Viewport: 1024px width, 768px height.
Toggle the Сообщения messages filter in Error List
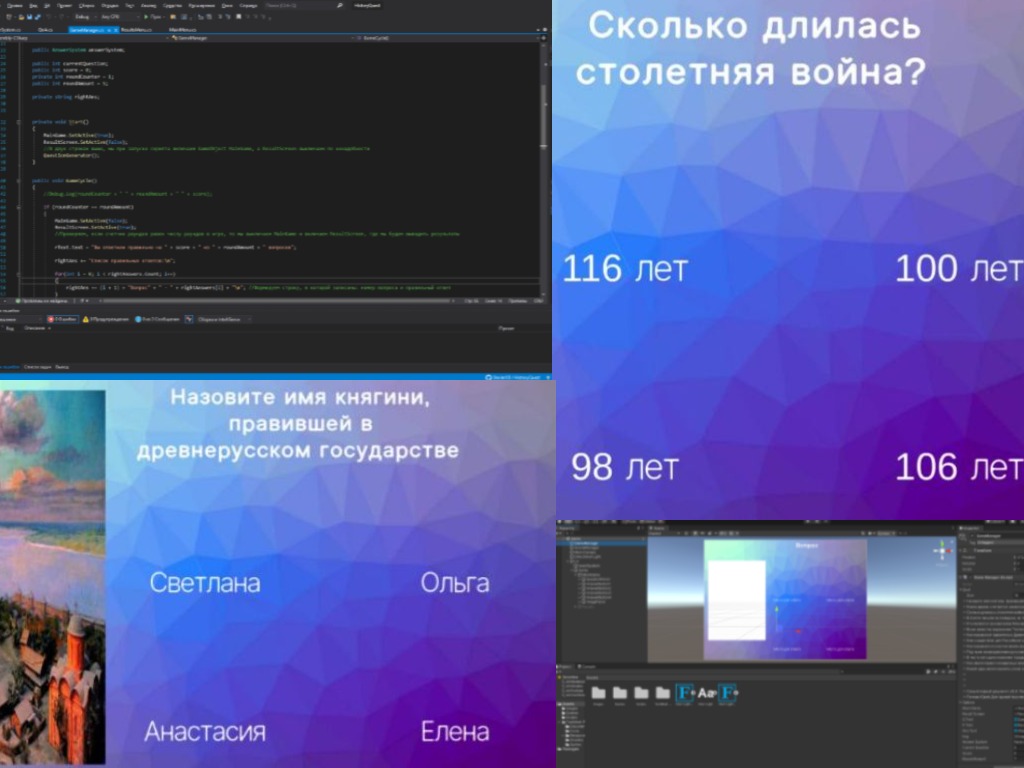(156, 319)
